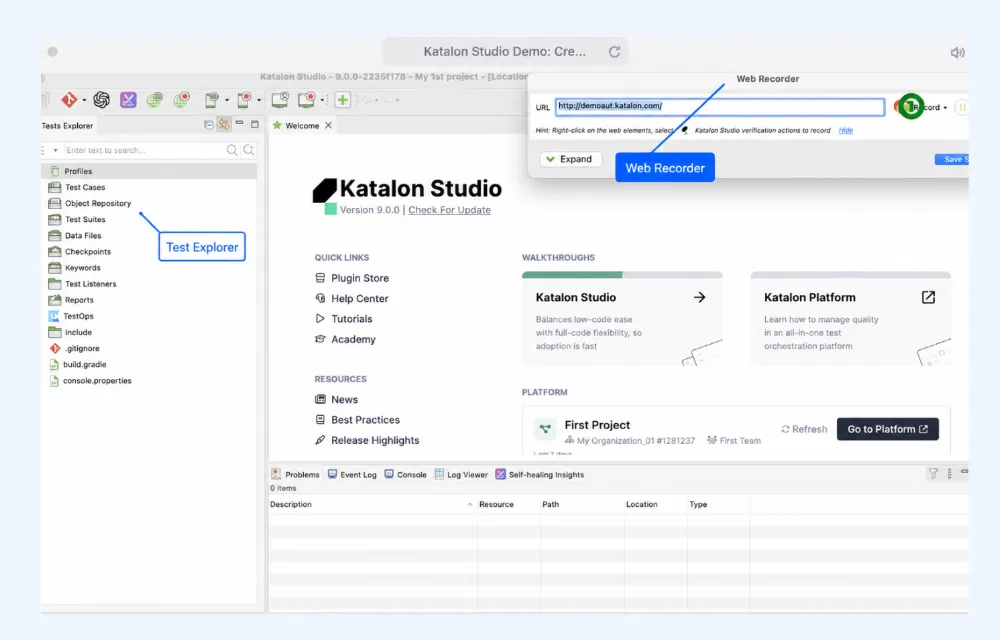The image size is (1000, 640).
Task: Select the Data Files folder
Action: pyautogui.click(x=83, y=235)
